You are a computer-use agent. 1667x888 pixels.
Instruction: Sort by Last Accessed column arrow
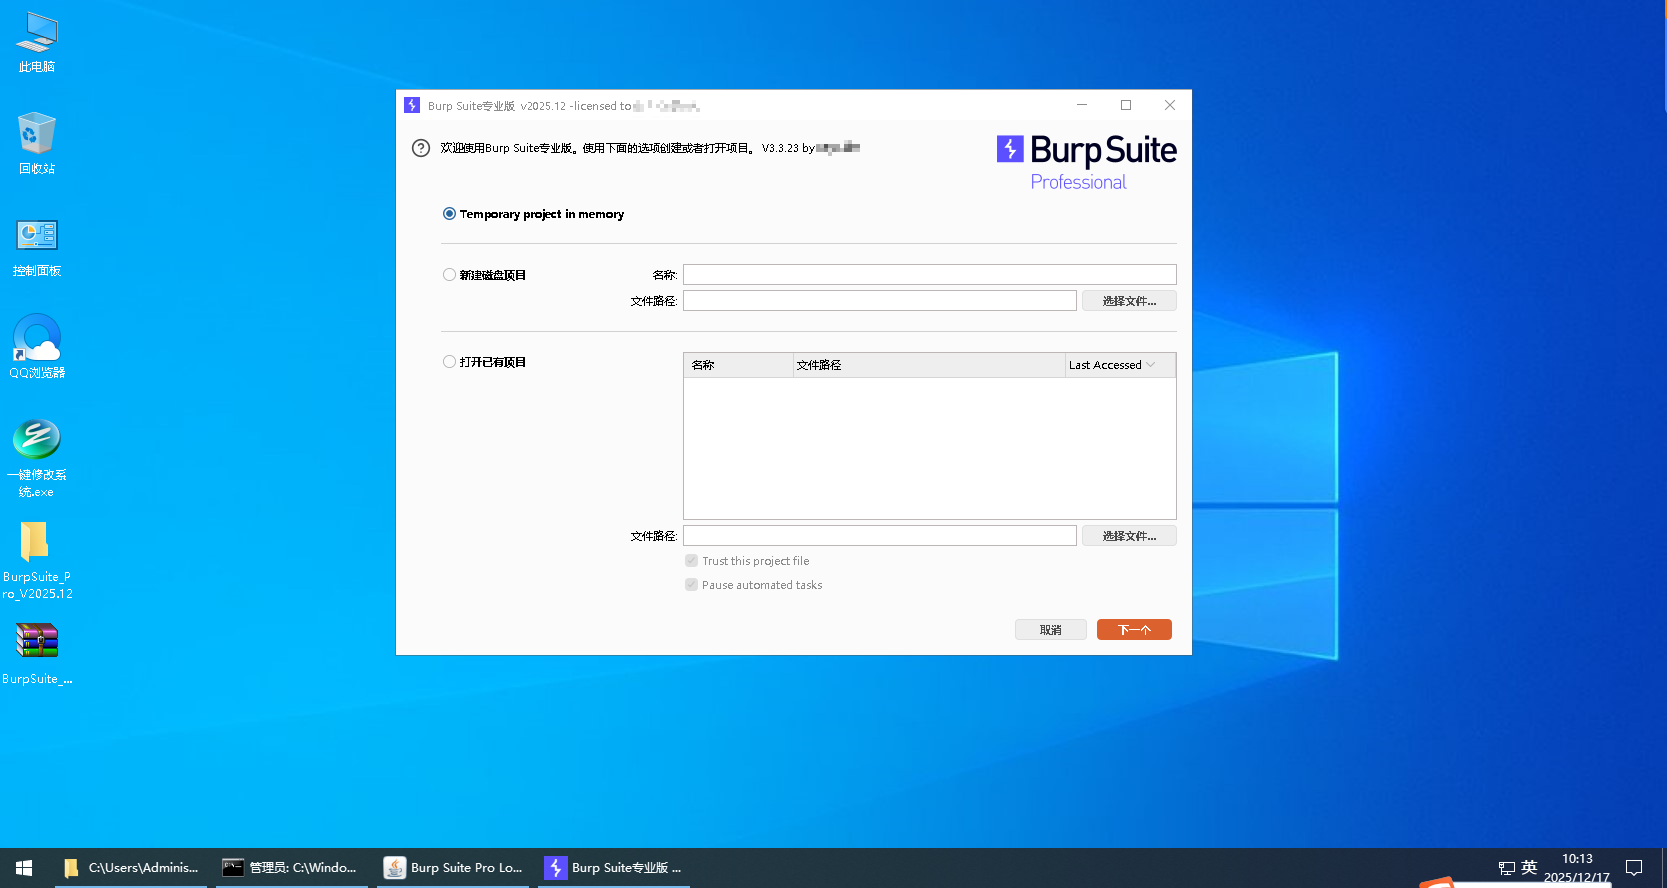tap(1151, 365)
